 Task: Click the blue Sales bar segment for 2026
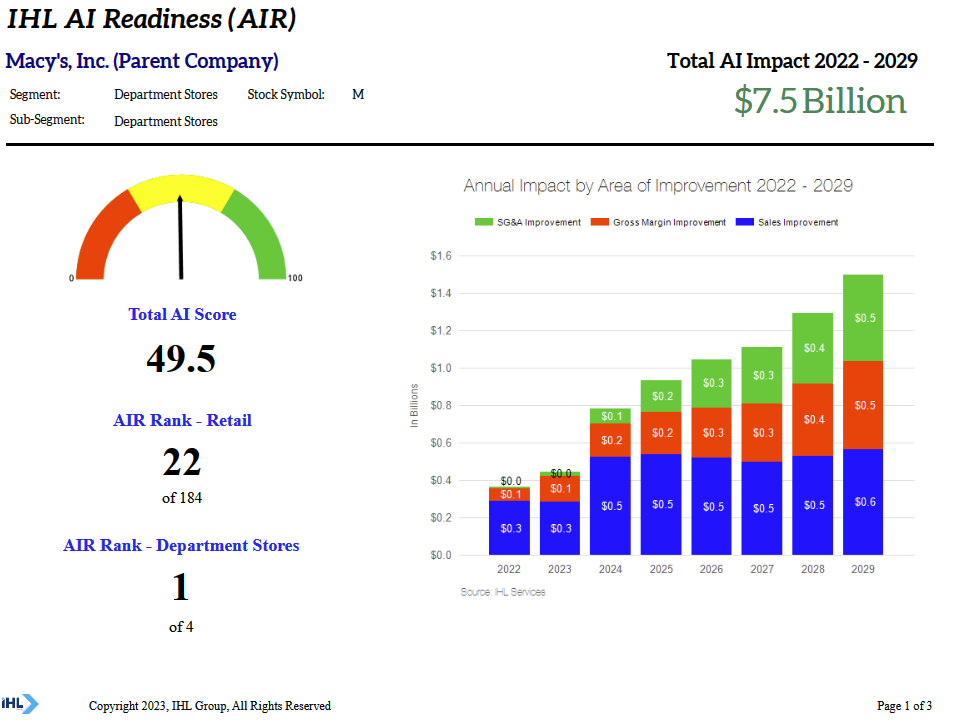[712, 506]
